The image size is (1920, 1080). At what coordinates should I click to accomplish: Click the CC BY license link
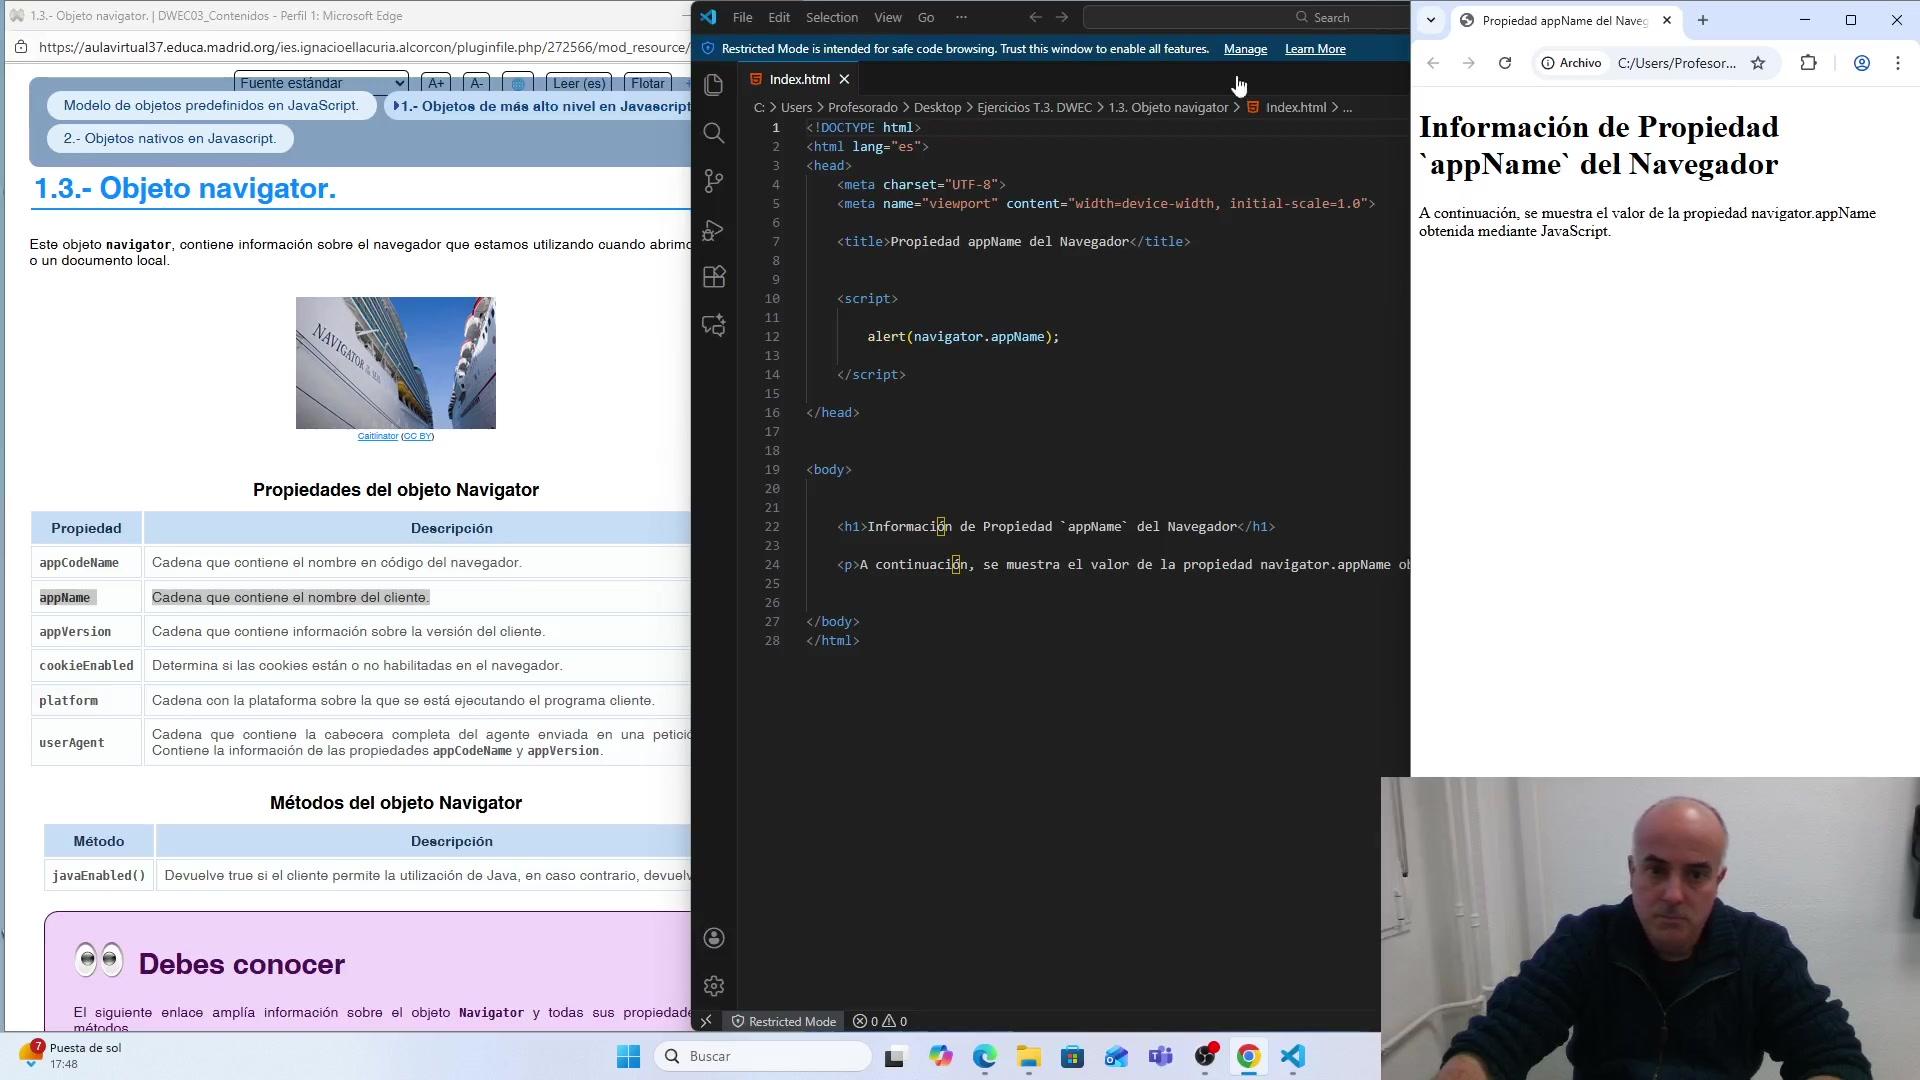pos(418,436)
